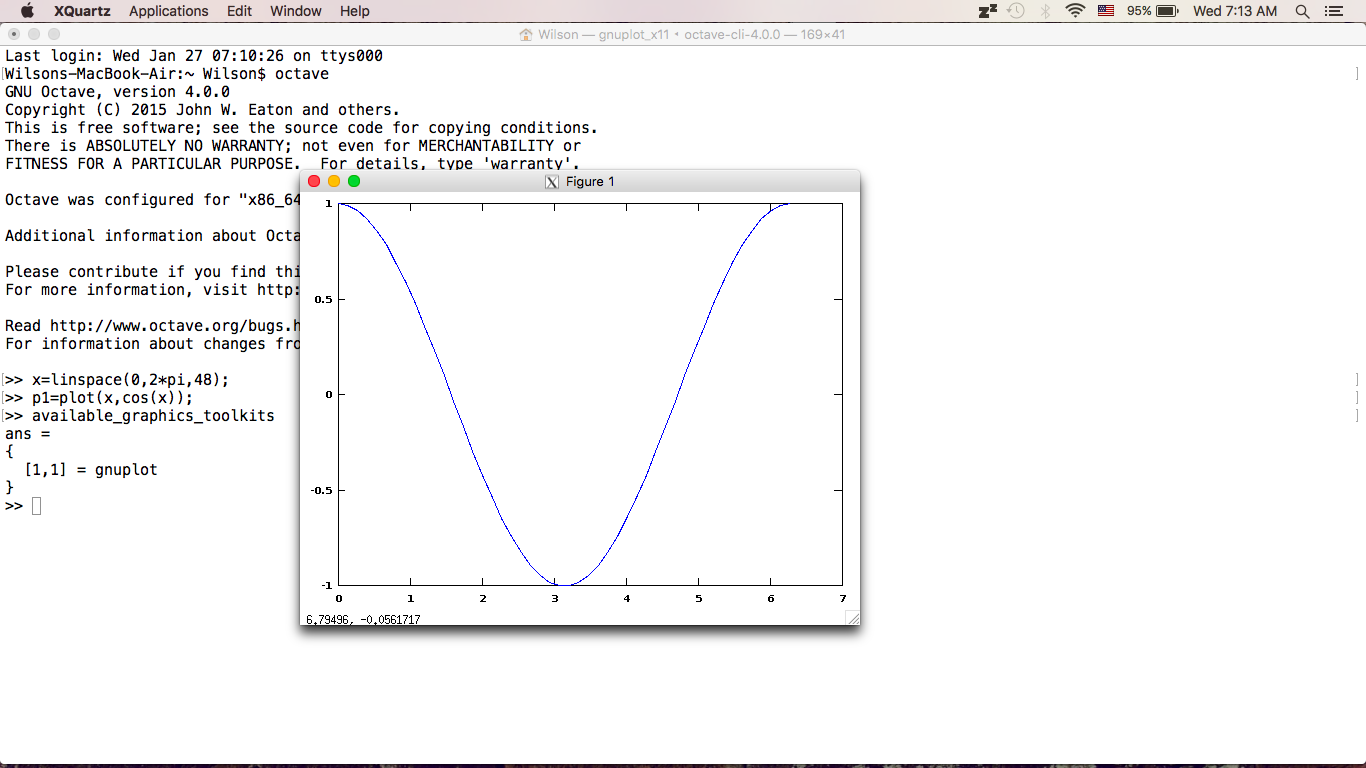The width and height of the screenshot is (1366, 768).
Task: Click the x-axis label 7 on plot
Action: point(842,598)
